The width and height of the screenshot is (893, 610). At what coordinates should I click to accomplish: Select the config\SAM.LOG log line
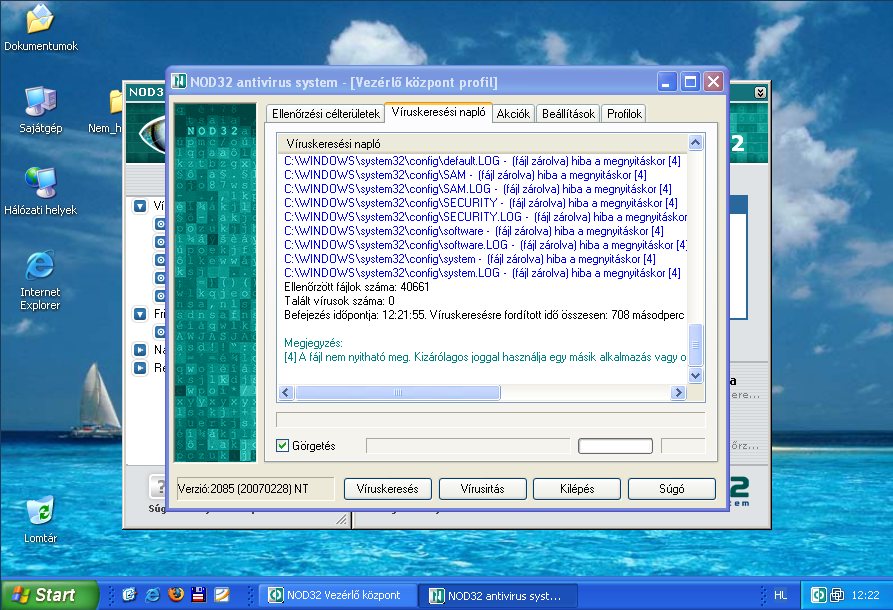pyautogui.click(x=478, y=189)
